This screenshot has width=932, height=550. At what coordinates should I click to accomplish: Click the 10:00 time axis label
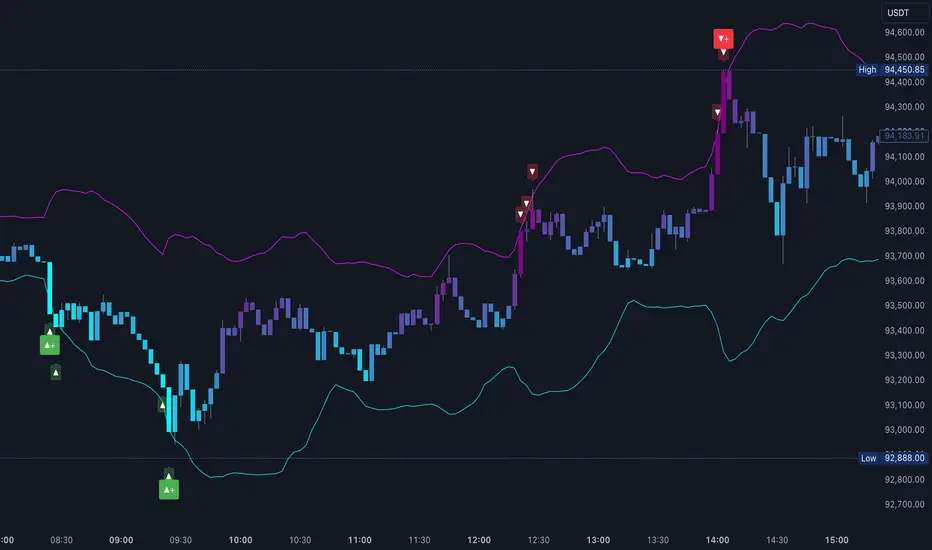[240, 538]
